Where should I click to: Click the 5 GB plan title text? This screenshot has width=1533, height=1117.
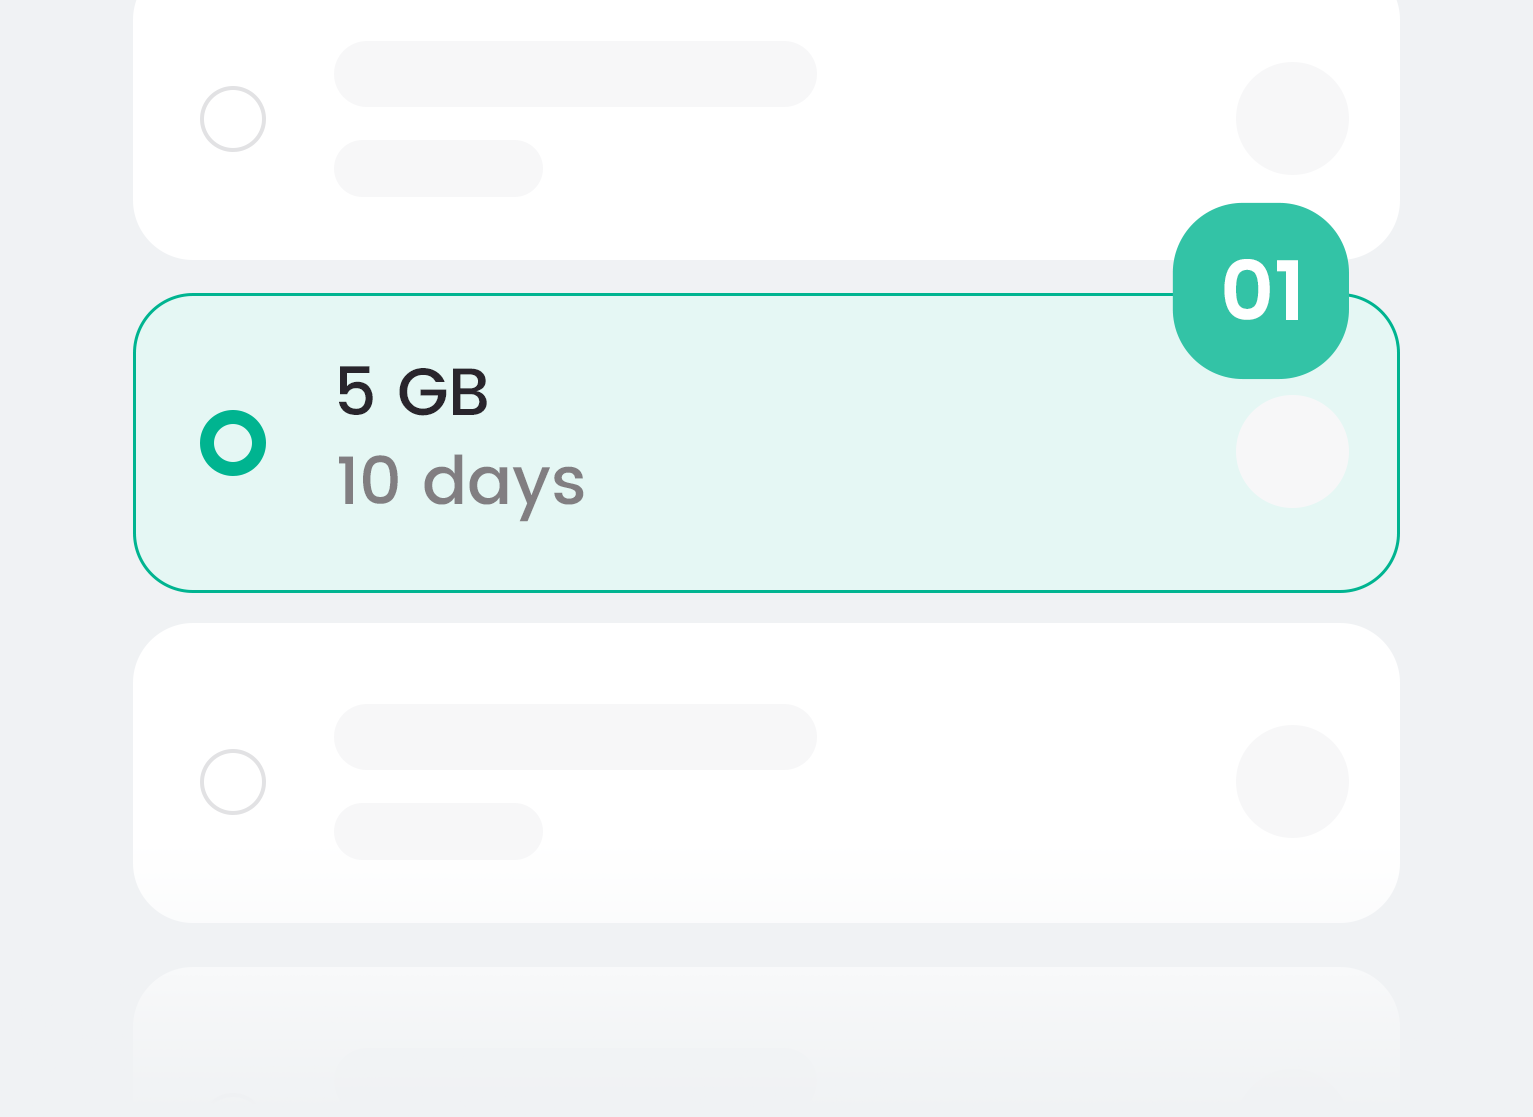[x=412, y=391]
